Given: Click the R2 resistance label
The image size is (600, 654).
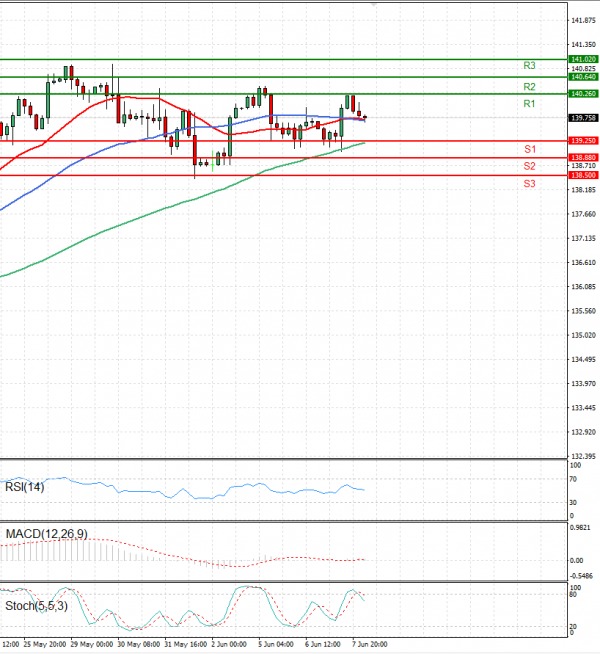Looking at the screenshot, I should click(530, 87).
